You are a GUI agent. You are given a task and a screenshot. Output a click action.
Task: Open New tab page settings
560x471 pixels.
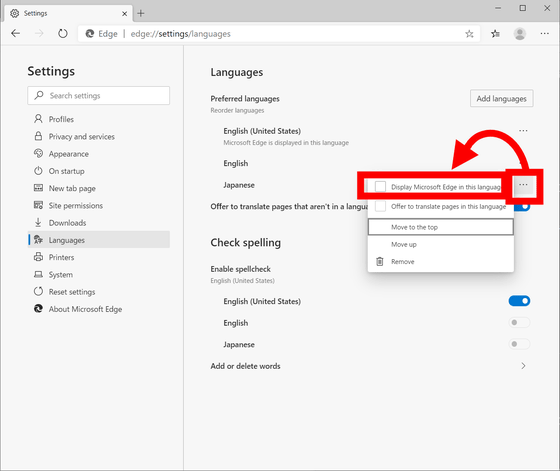99,188
